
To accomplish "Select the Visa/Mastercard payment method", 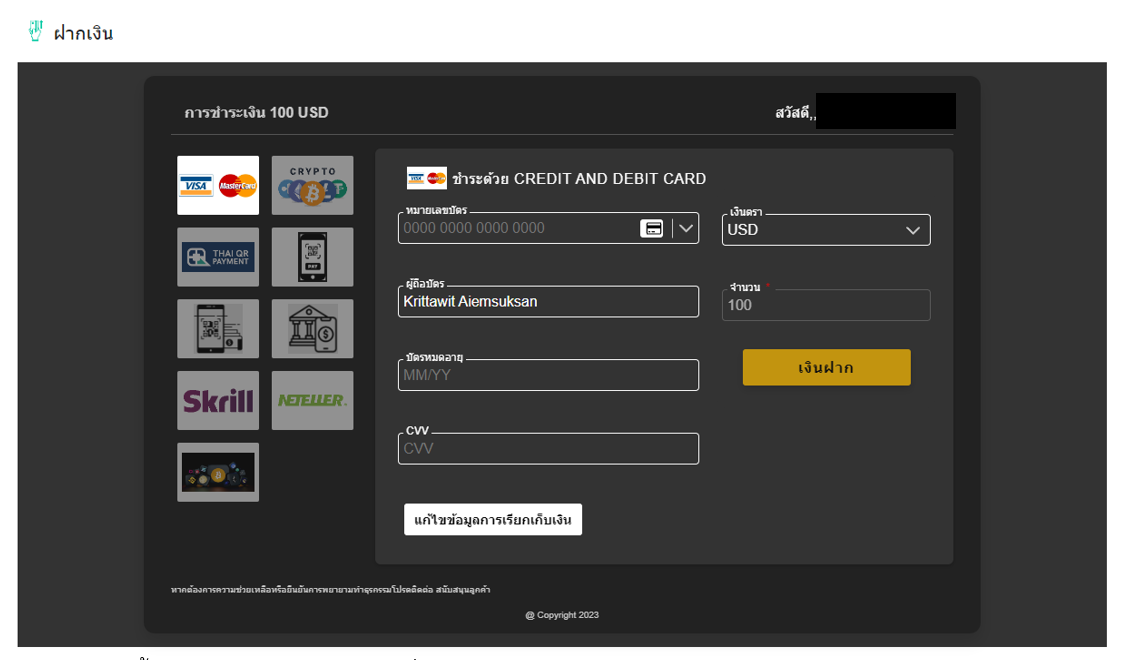I will pos(217,185).
